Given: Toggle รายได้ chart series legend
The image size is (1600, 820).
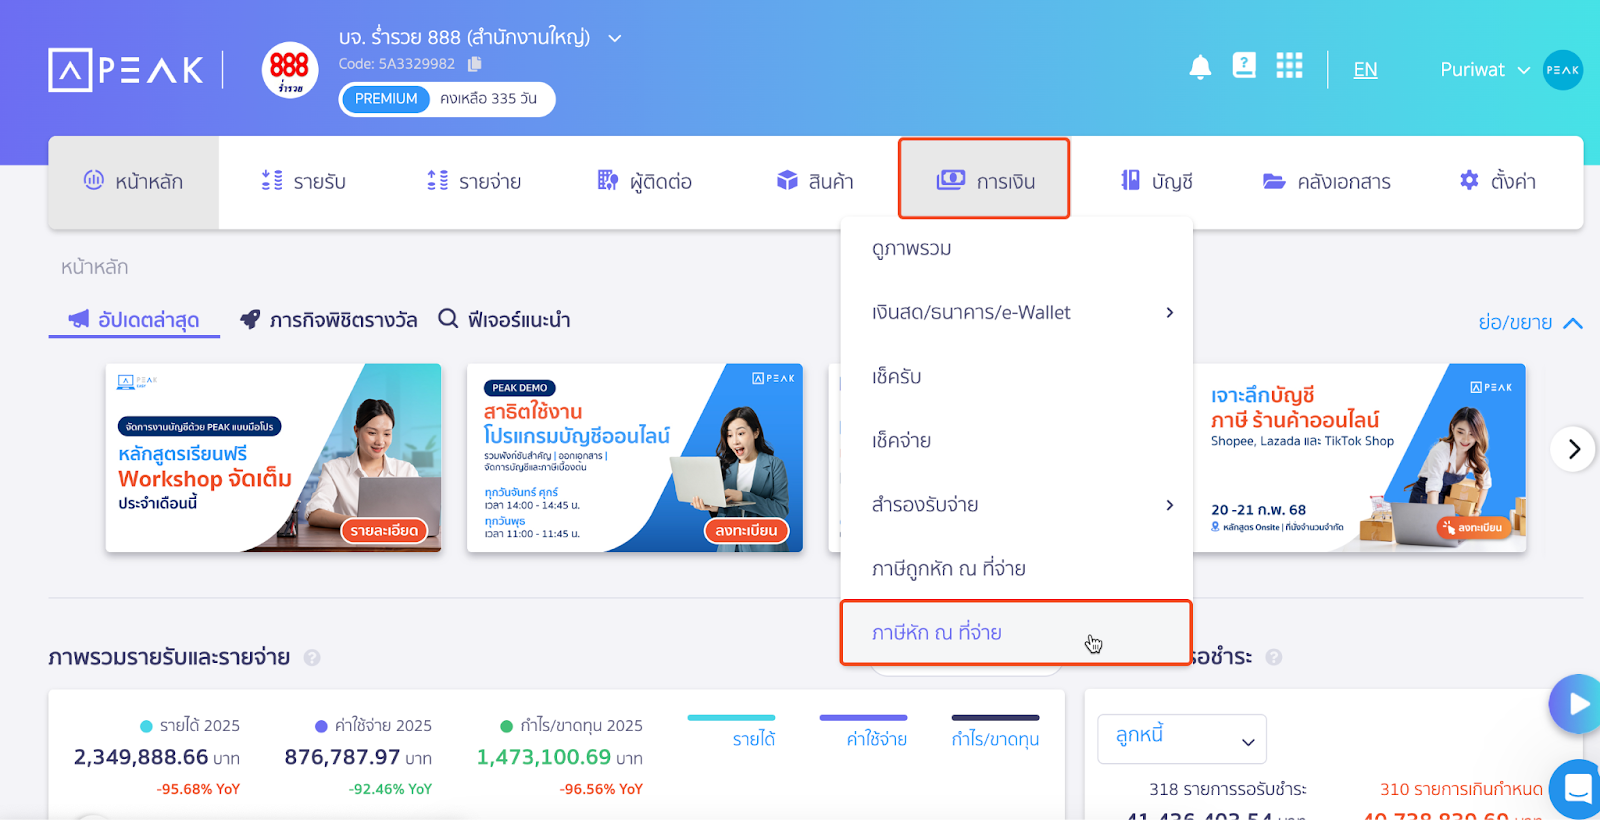Looking at the screenshot, I should coord(731,732).
